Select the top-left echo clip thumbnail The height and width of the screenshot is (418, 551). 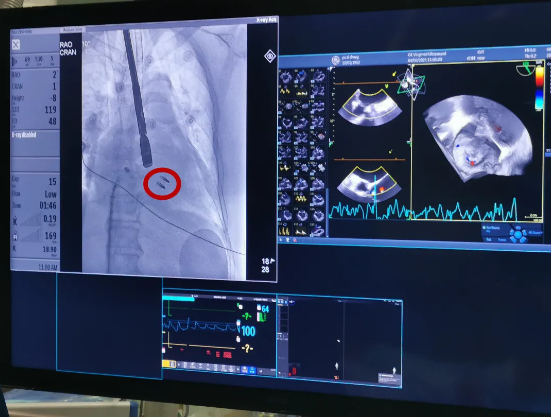[285, 76]
